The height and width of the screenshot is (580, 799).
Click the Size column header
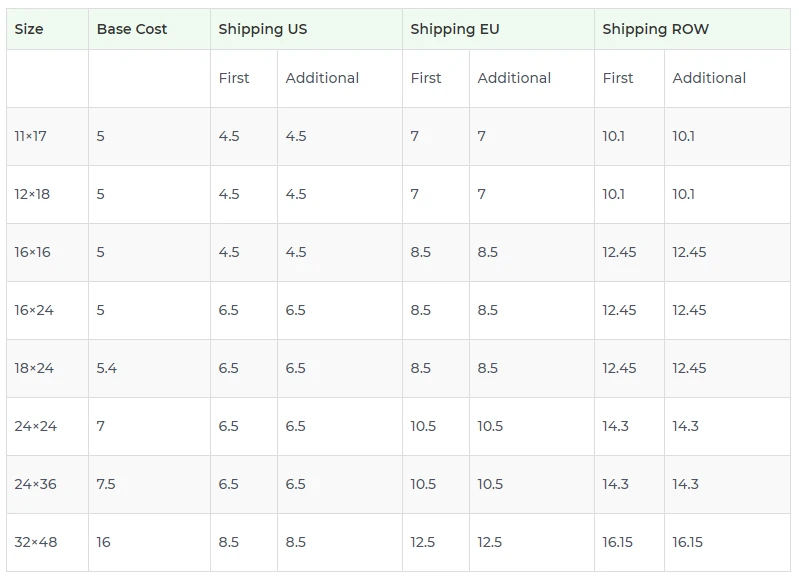click(29, 29)
